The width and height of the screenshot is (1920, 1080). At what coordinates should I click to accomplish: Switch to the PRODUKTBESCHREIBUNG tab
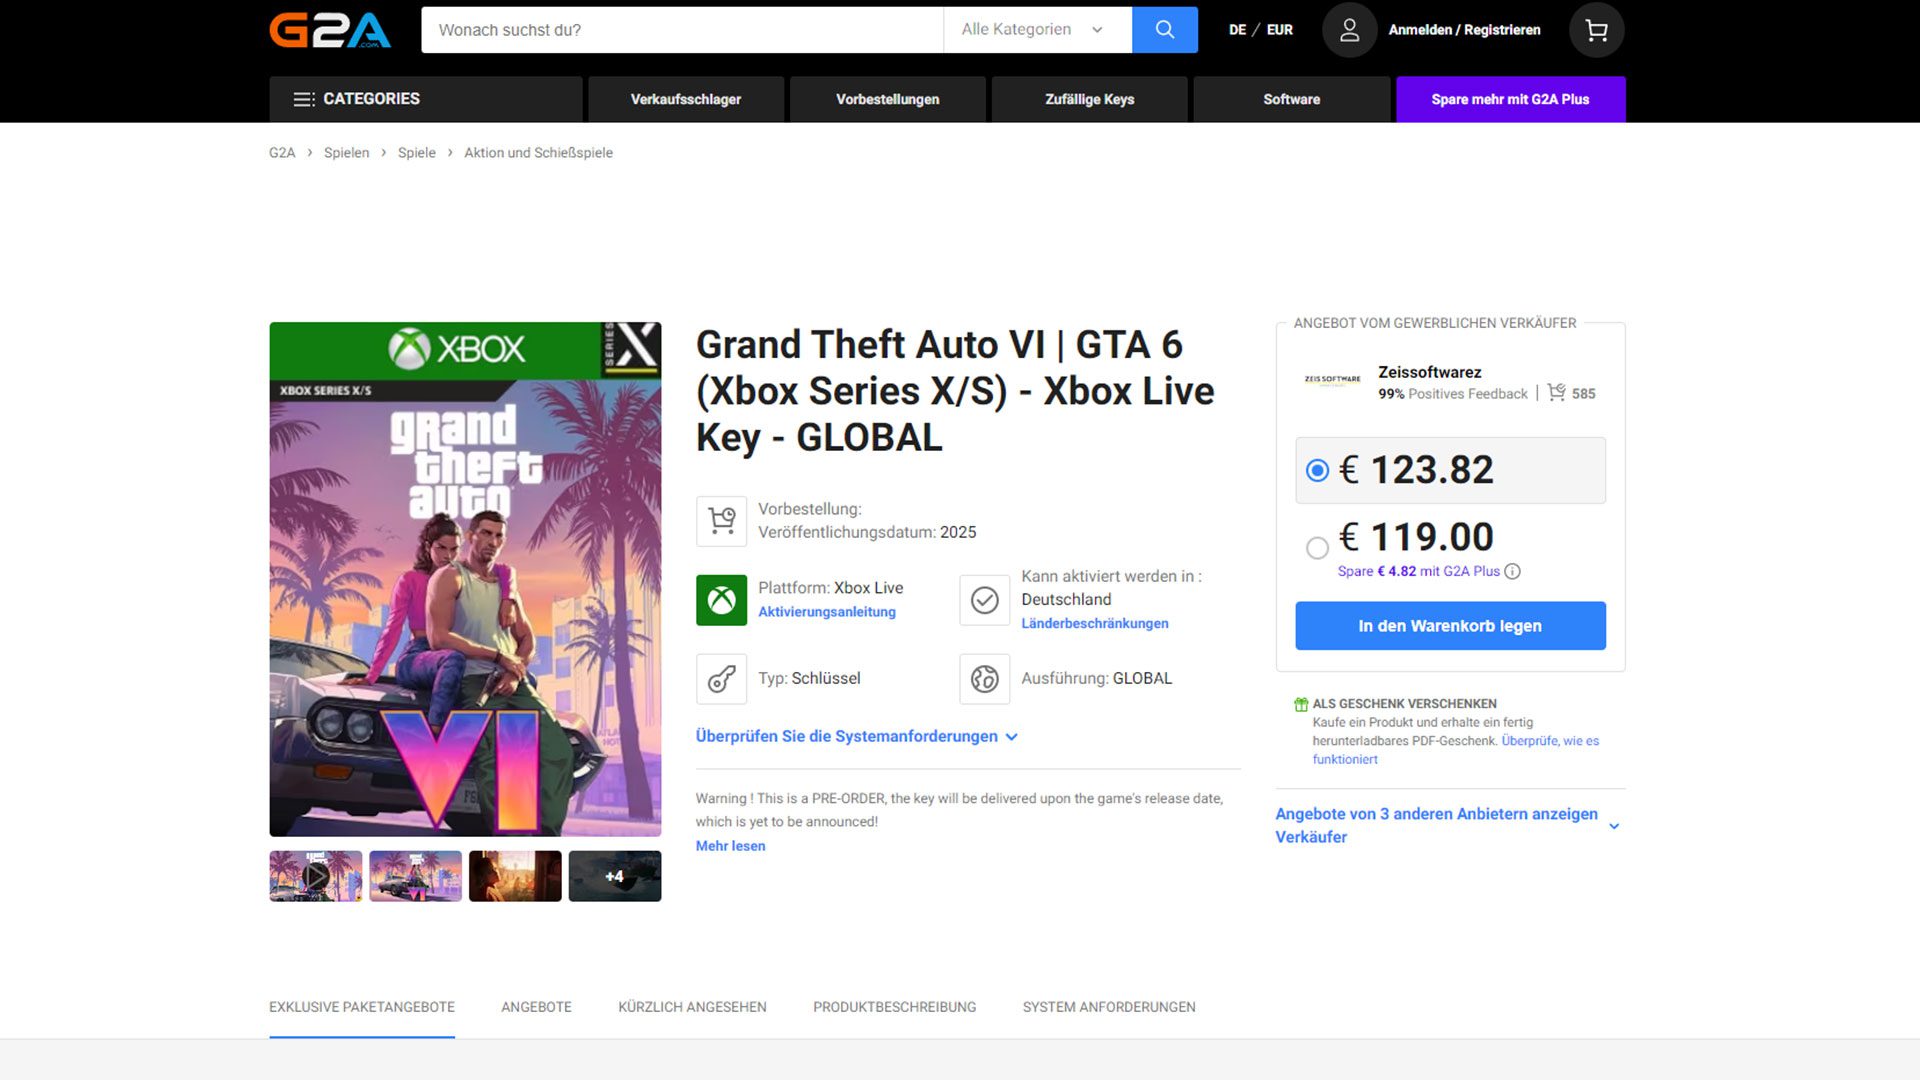point(894,1007)
